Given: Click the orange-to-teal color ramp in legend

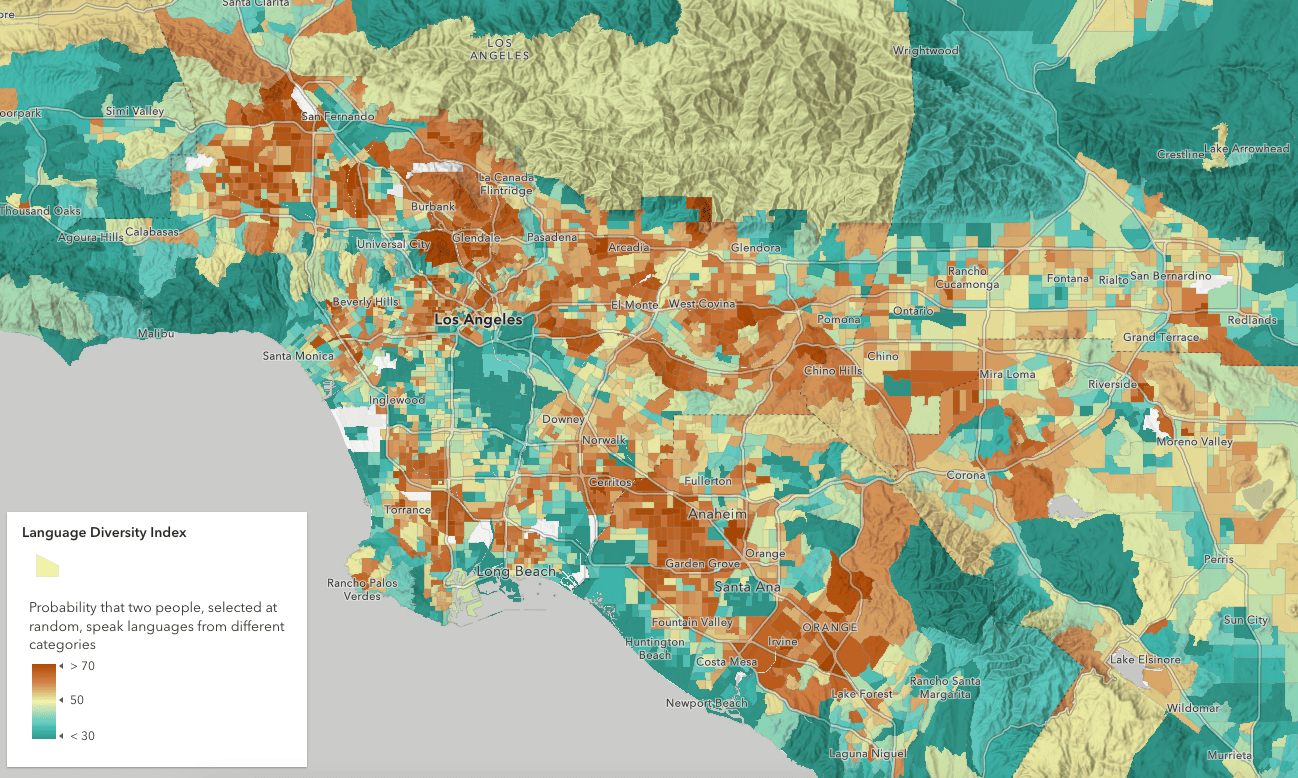Looking at the screenshot, I should point(43,700).
